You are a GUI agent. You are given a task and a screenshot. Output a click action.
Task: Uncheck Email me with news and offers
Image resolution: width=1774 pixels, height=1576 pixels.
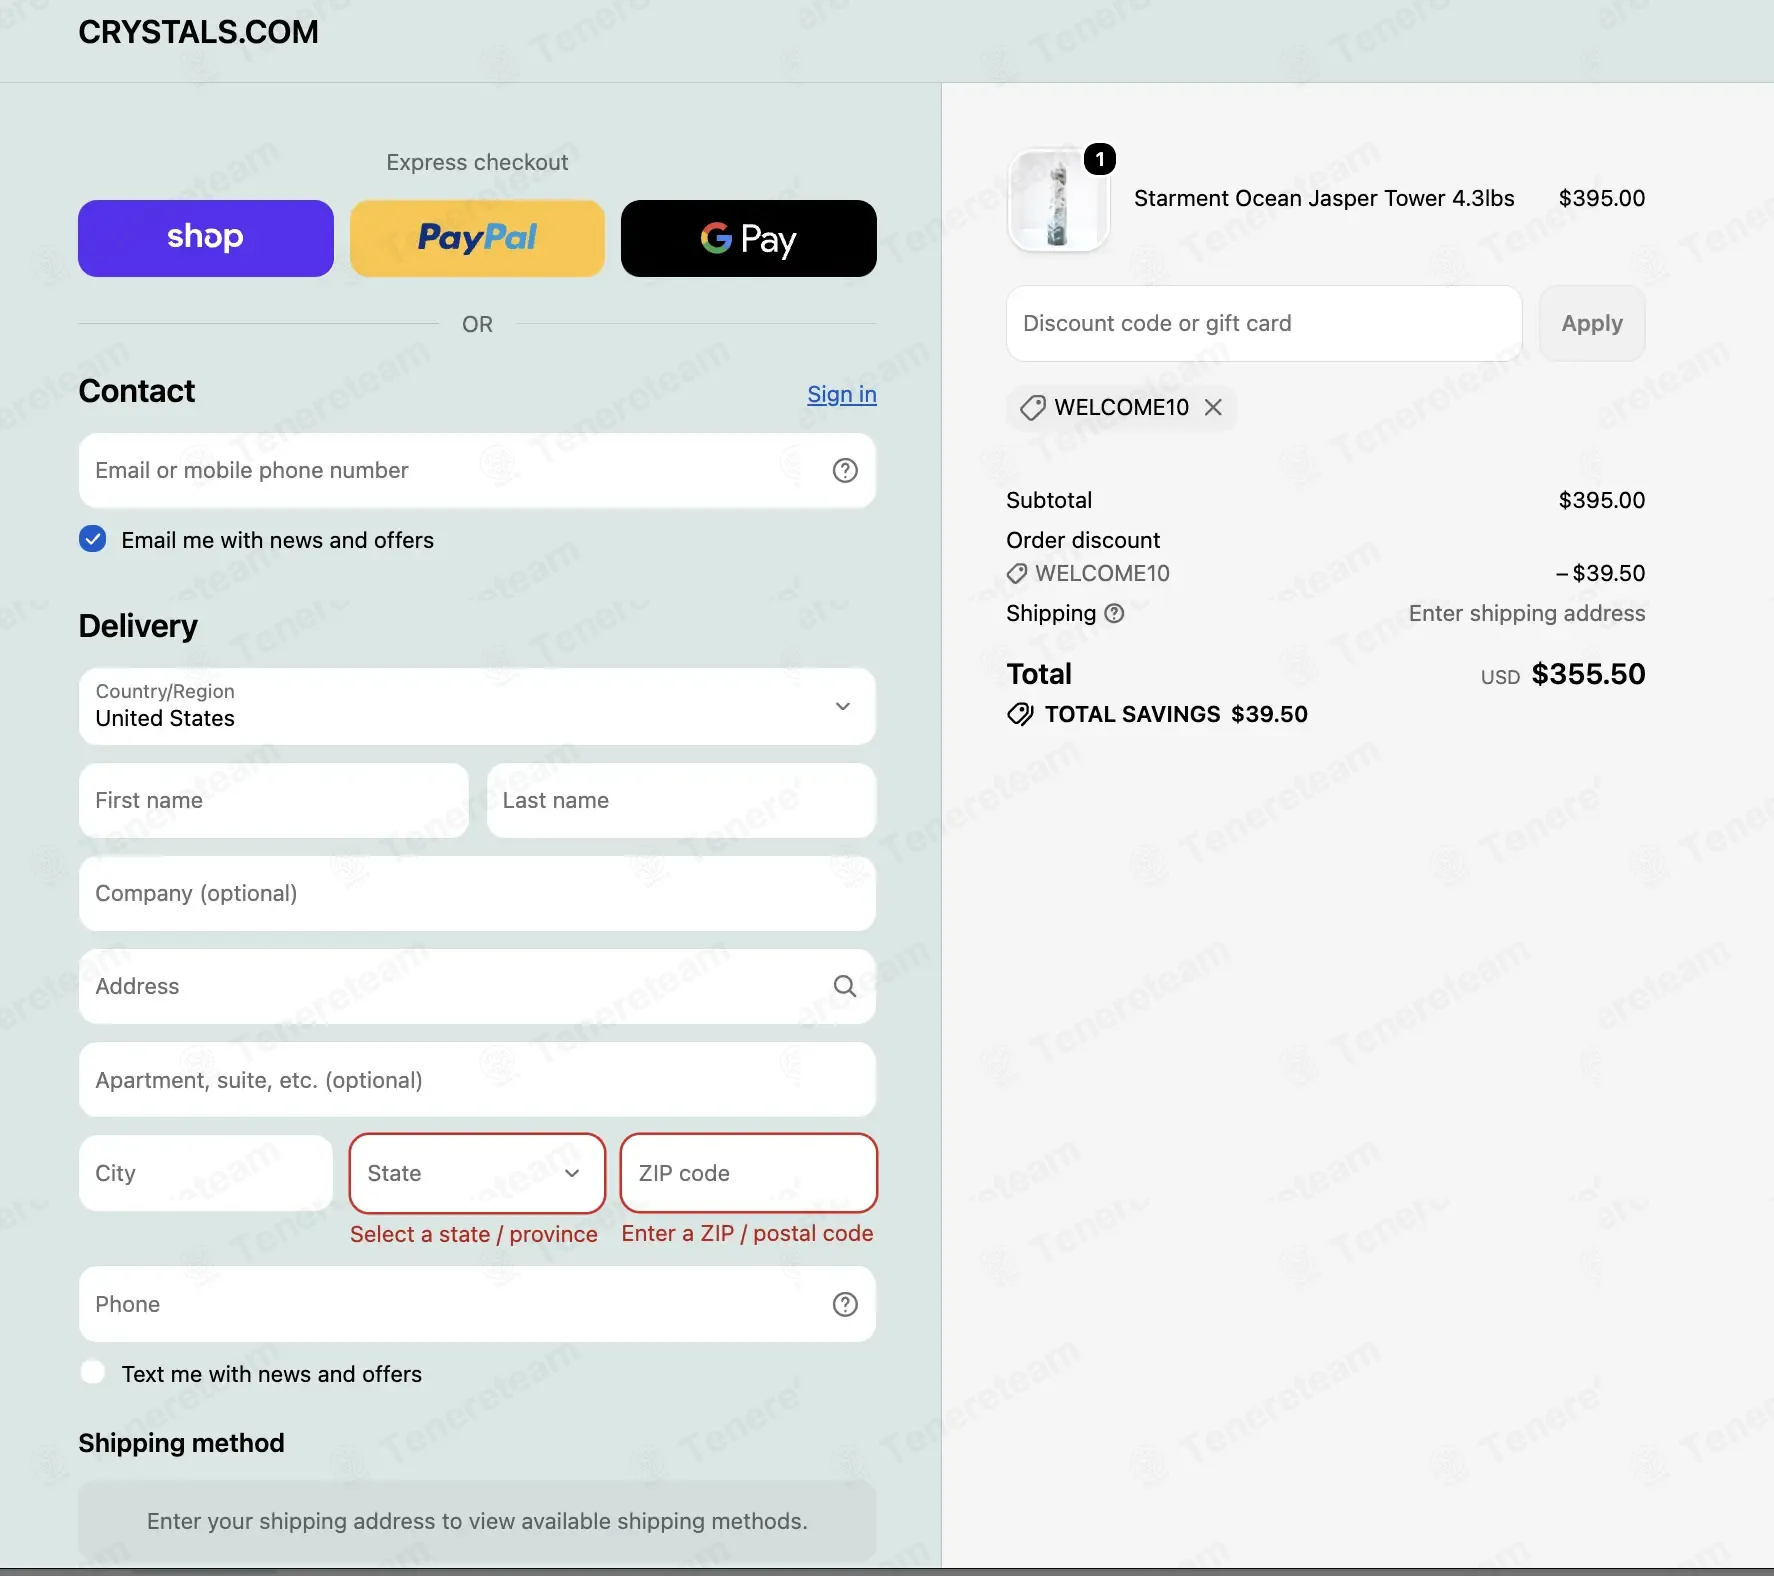pyautogui.click(x=93, y=539)
